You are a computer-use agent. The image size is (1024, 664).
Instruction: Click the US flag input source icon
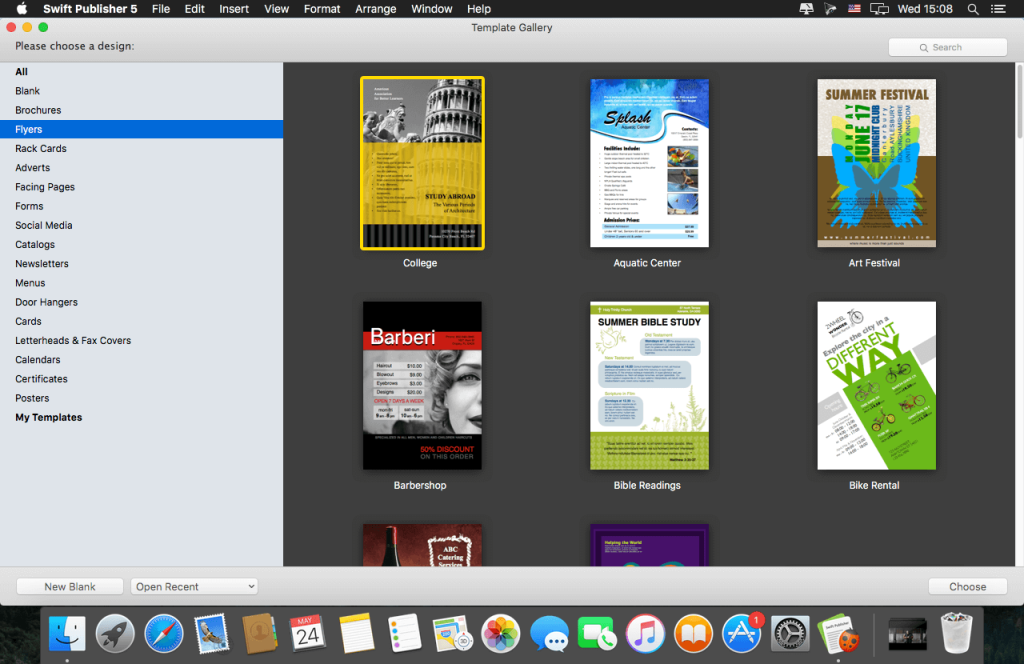(x=853, y=9)
